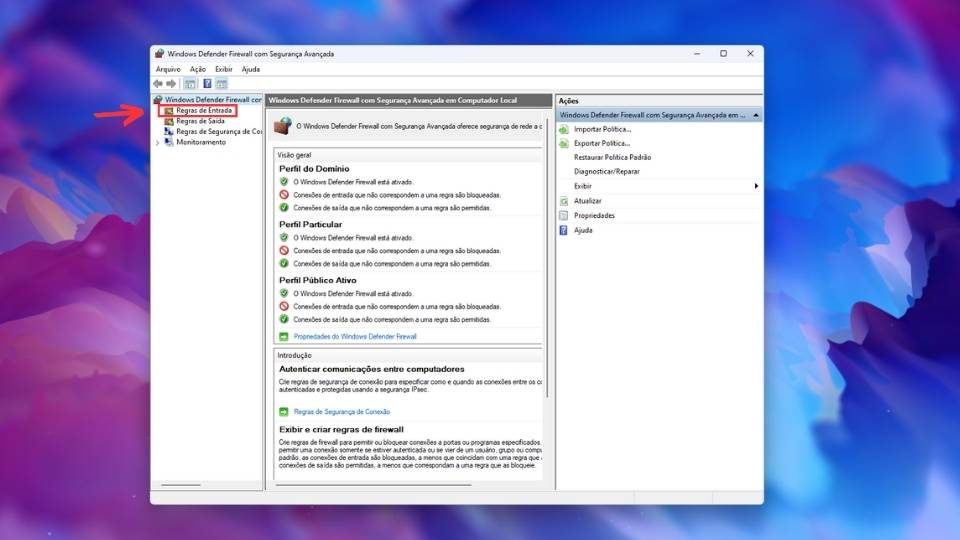Image resolution: width=960 pixels, height=540 pixels.
Task: Click the Regras de Entrada tree icon
Action: 168,111
